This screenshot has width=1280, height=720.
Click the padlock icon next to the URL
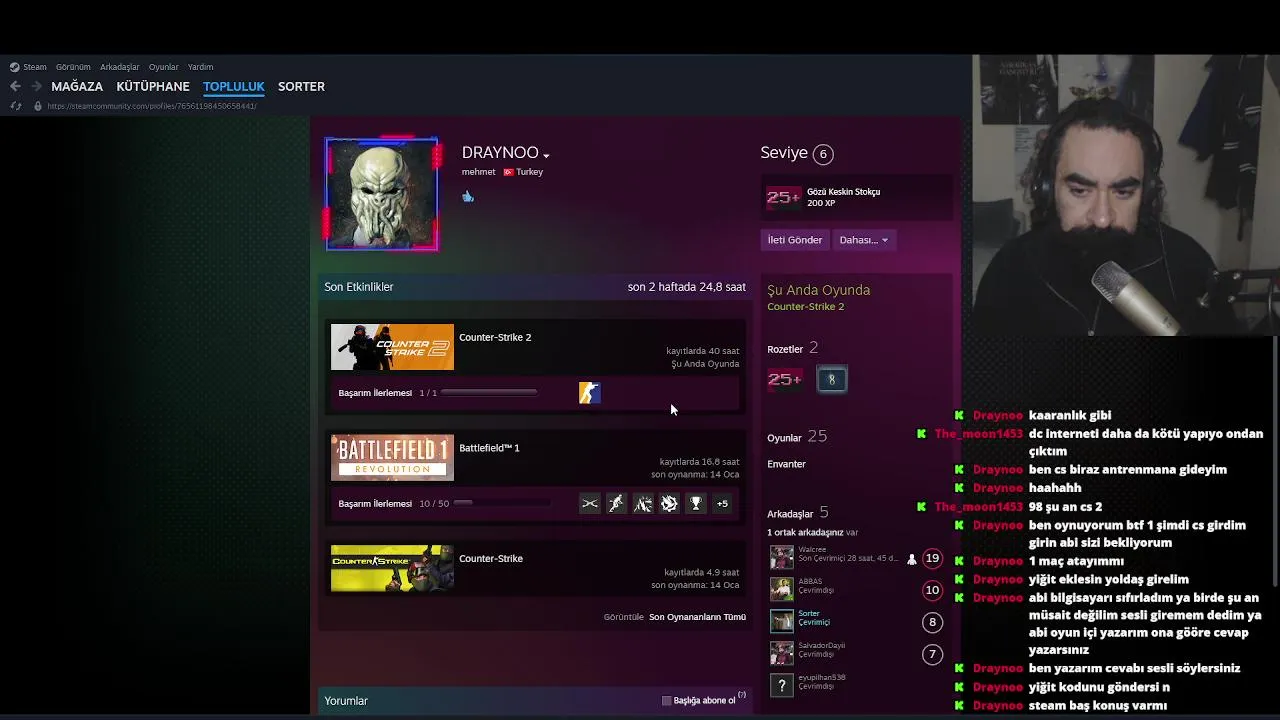coord(38,106)
